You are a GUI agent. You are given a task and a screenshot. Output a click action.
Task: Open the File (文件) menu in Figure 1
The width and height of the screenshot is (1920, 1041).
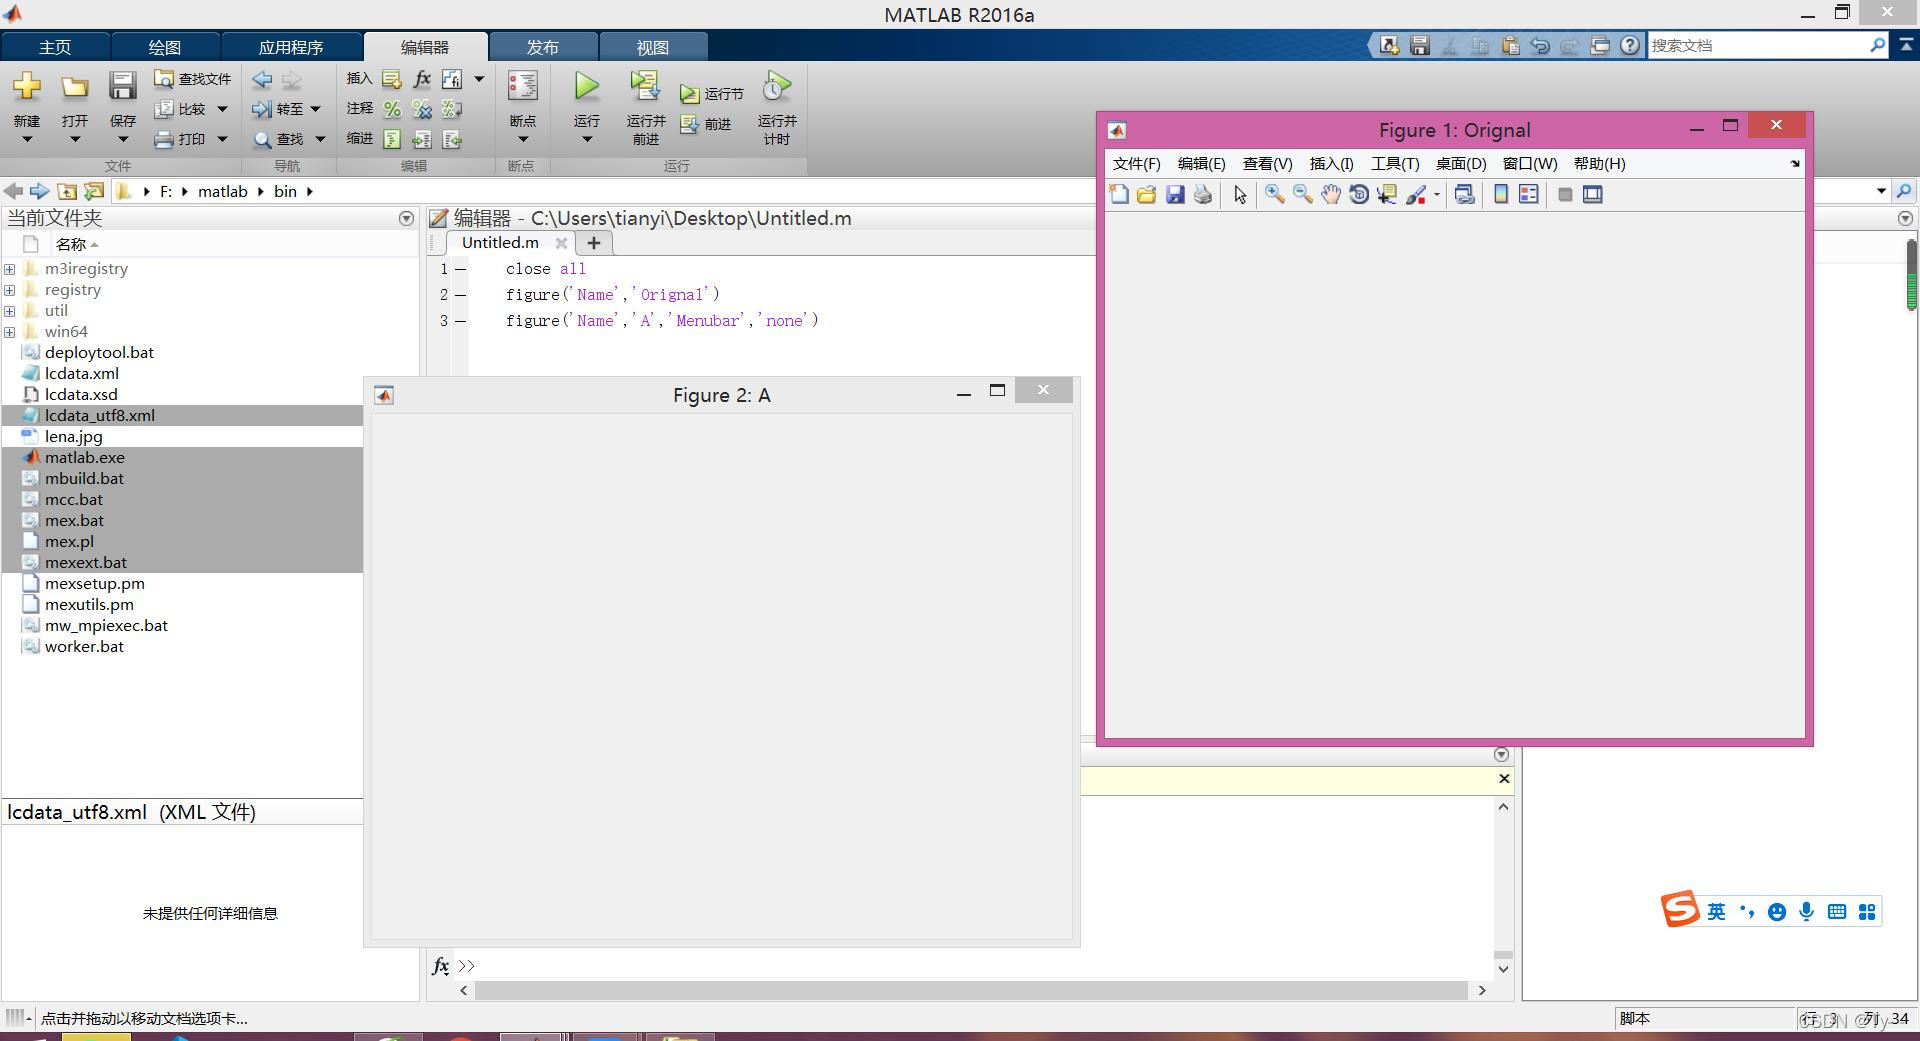click(1136, 164)
